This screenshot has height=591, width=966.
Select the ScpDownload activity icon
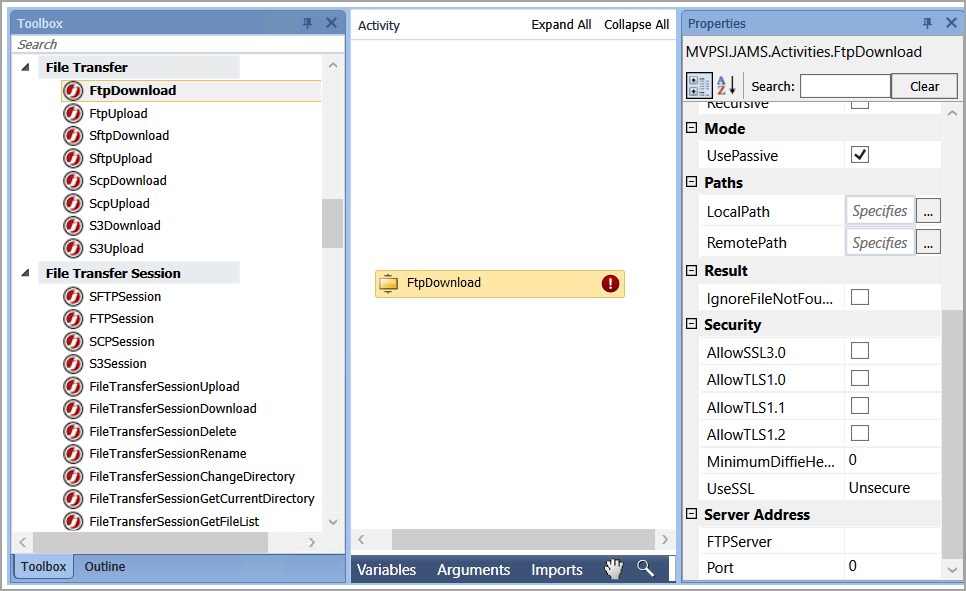73,181
